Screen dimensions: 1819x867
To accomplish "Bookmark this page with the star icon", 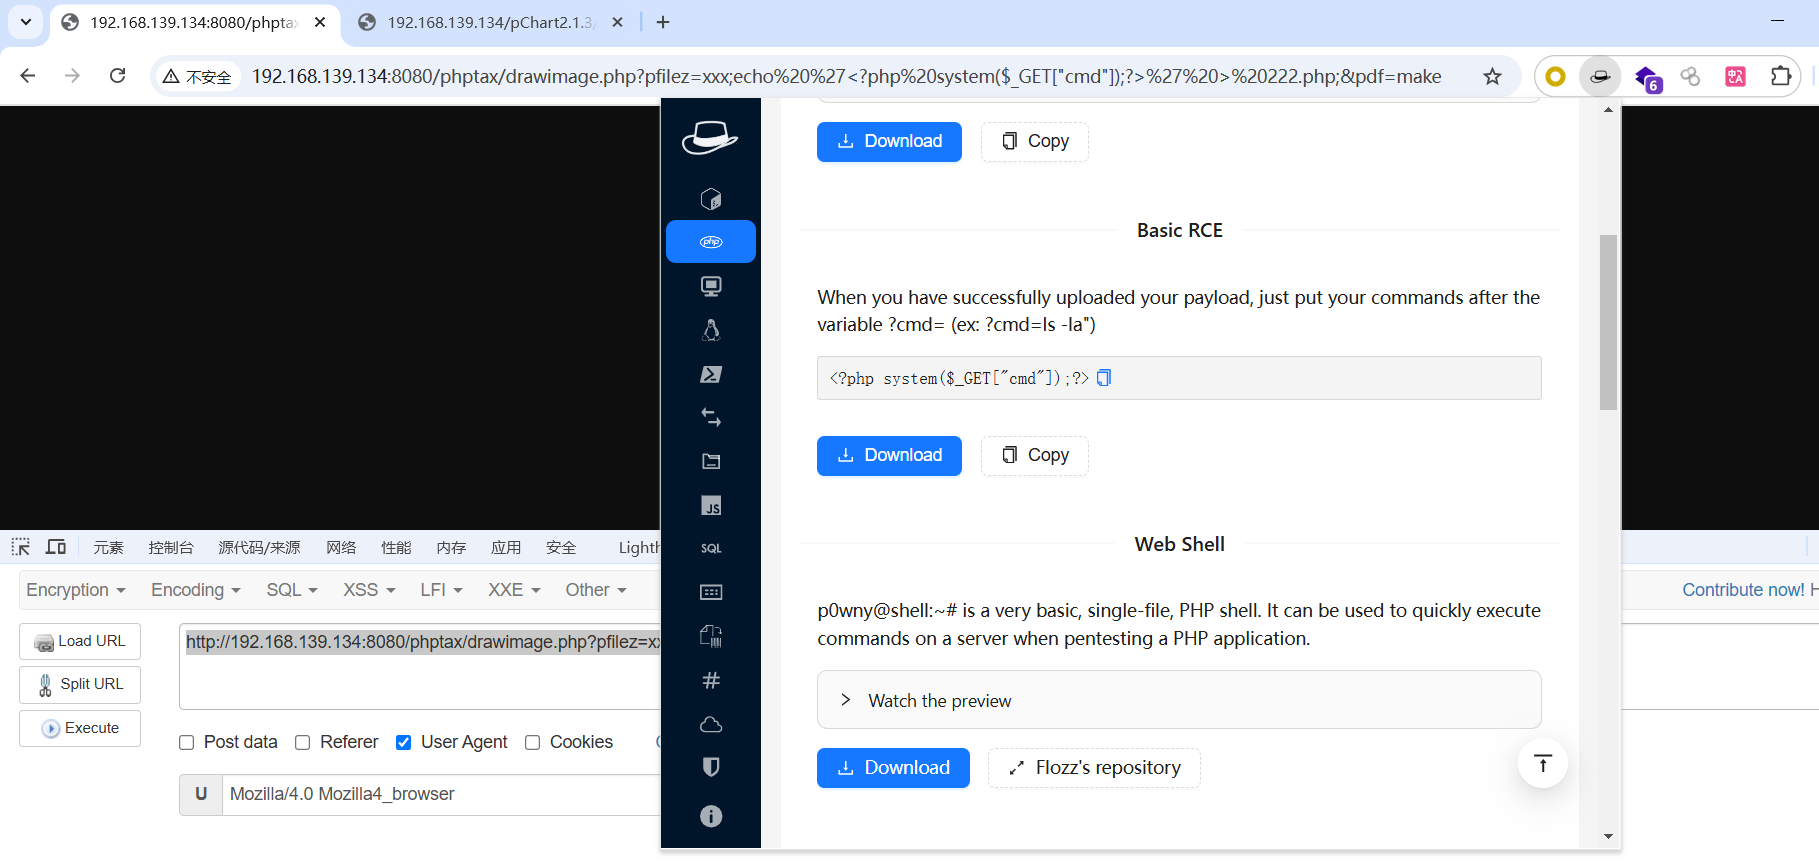I will coord(1492,76).
